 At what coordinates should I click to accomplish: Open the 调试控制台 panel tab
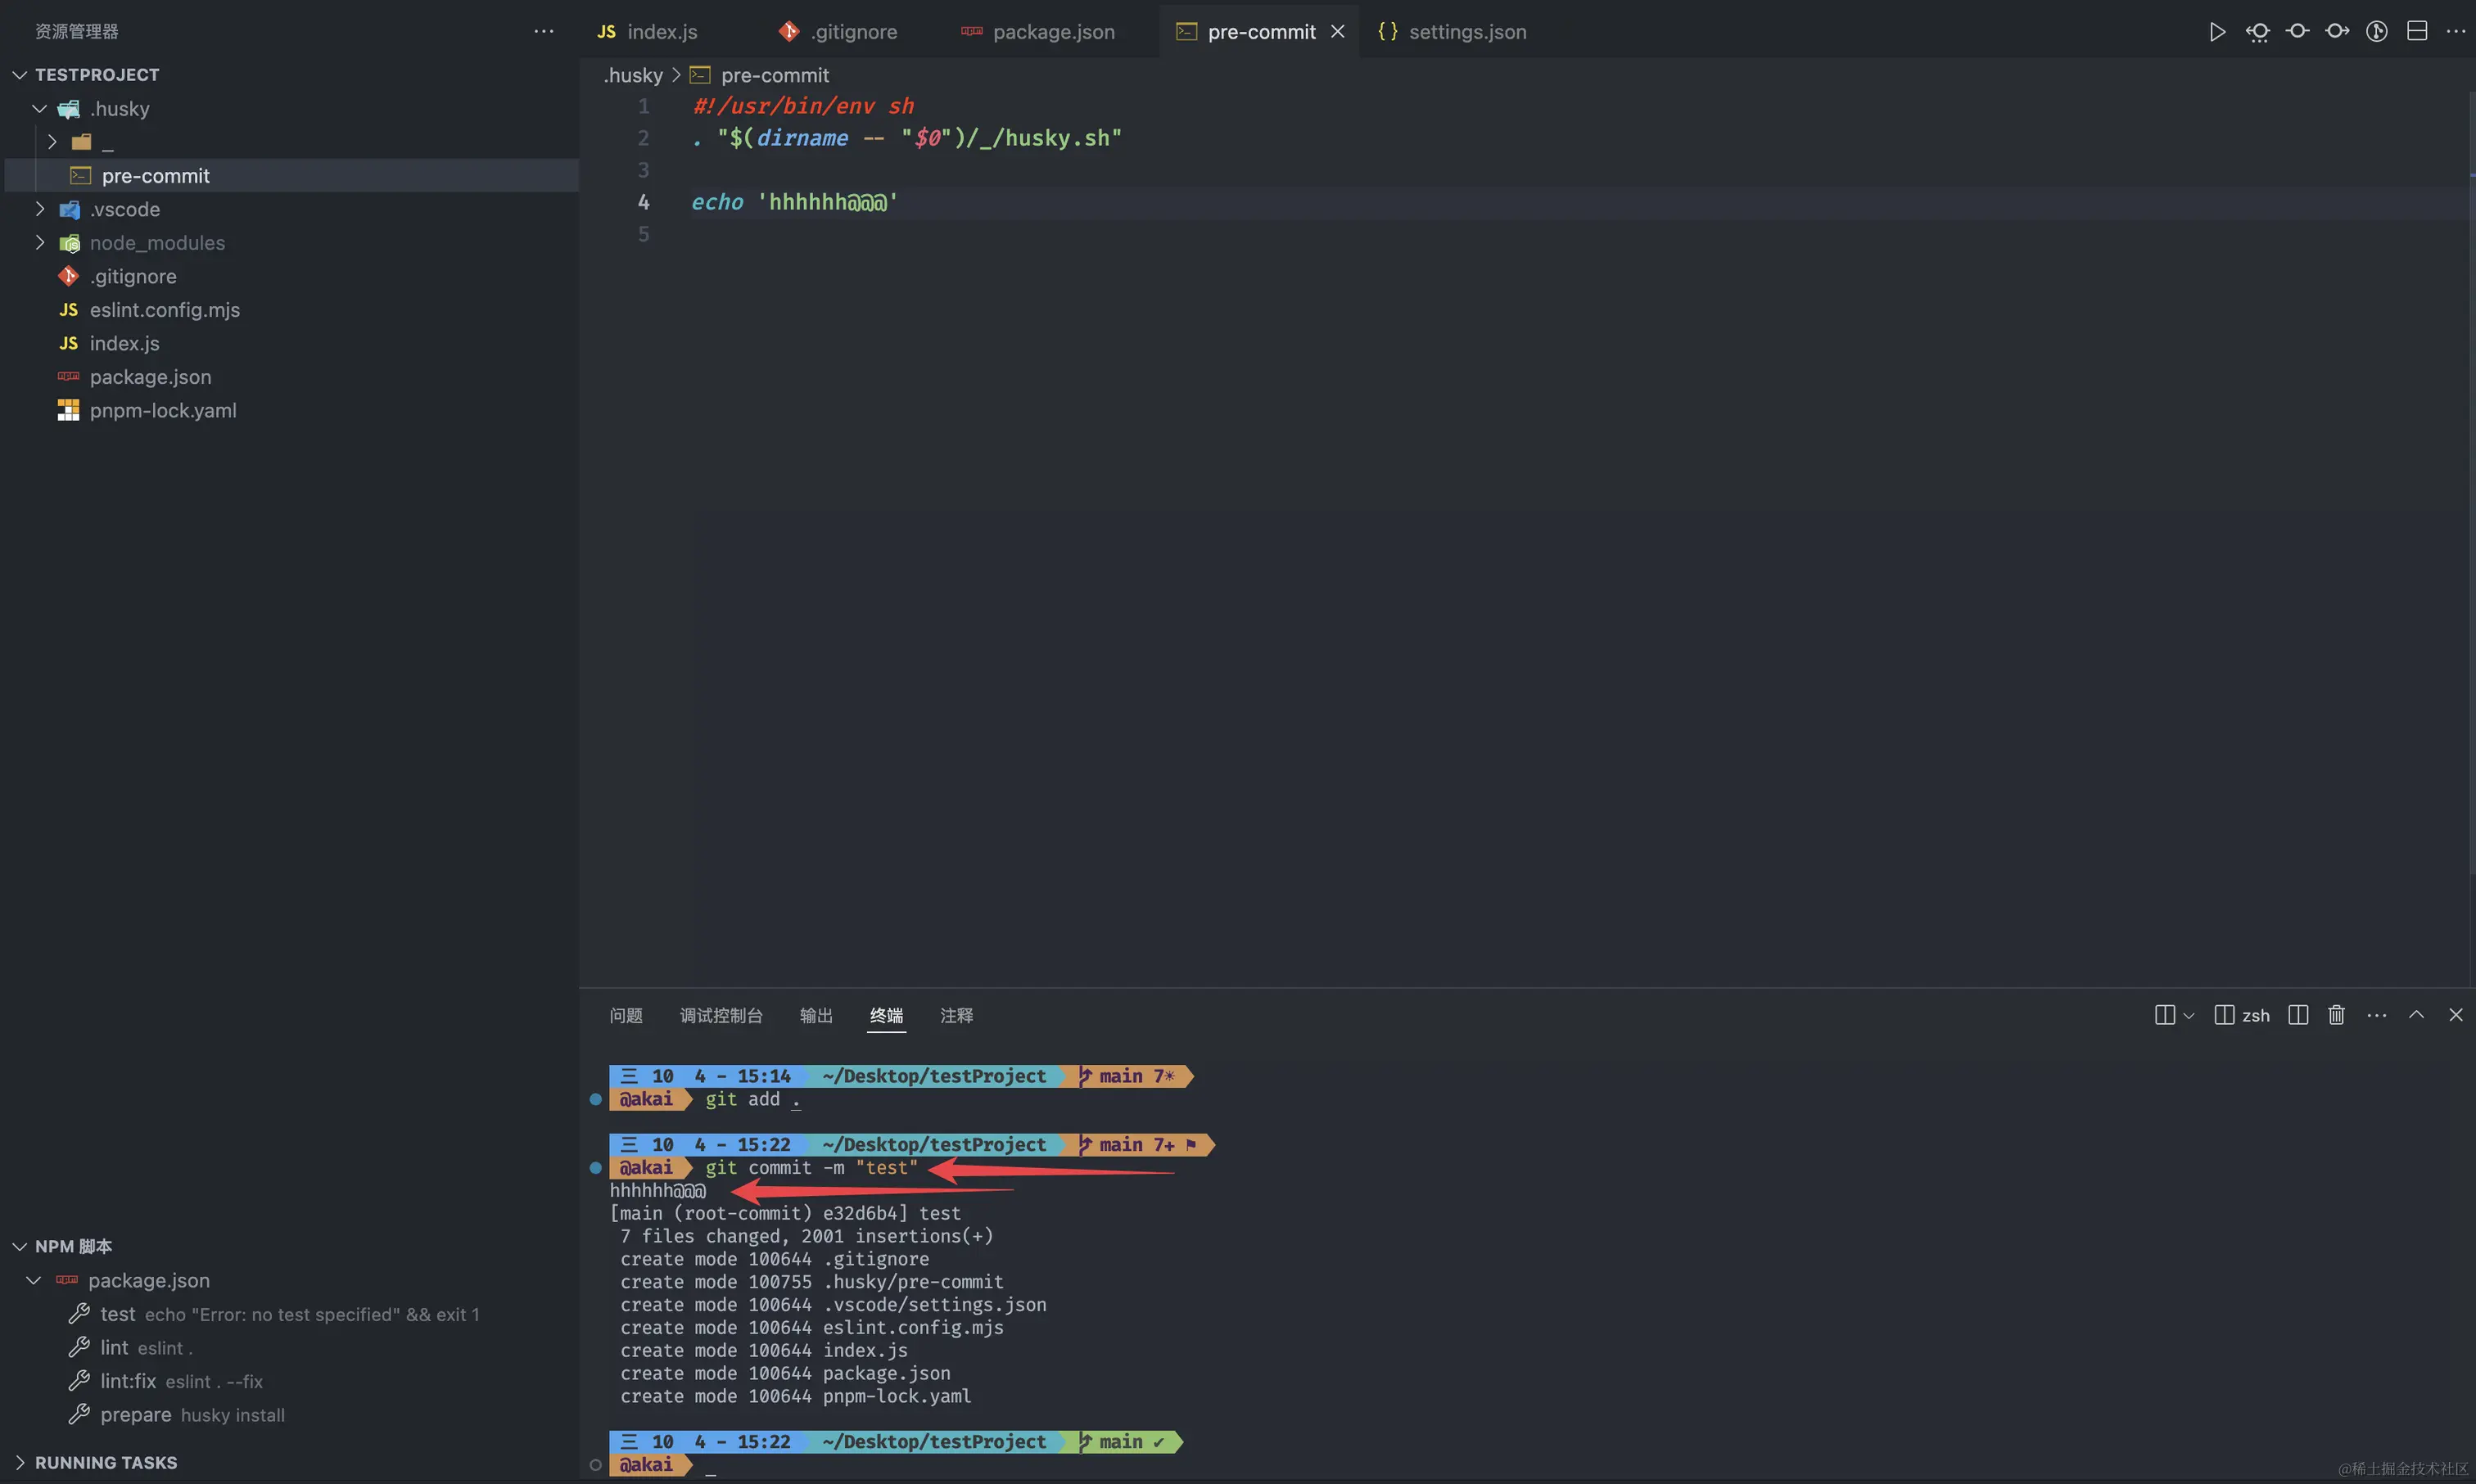pos(720,1015)
